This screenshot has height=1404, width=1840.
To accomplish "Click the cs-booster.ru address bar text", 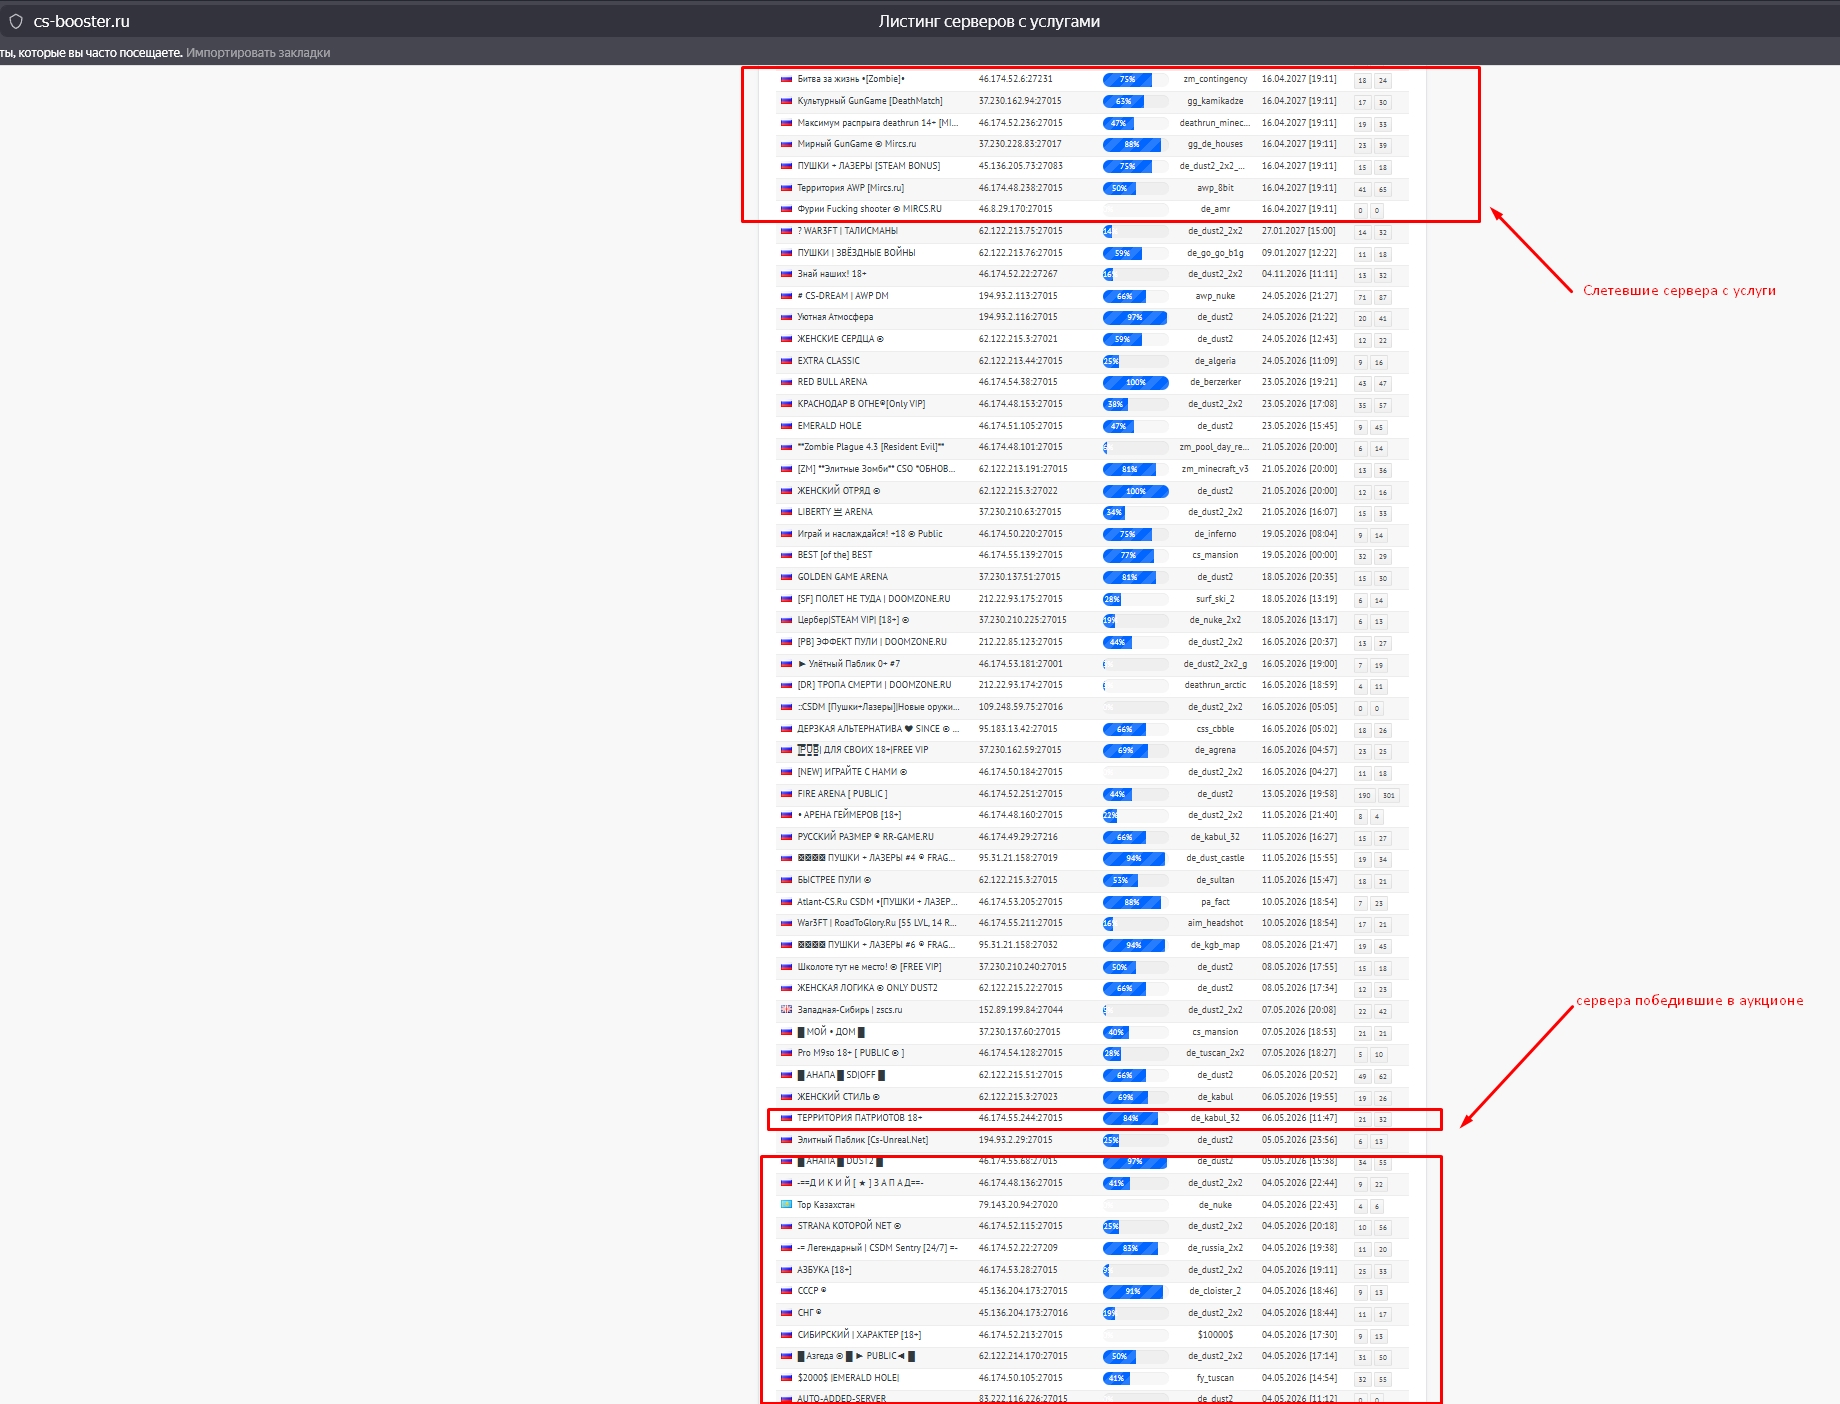I will [x=81, y=21].
